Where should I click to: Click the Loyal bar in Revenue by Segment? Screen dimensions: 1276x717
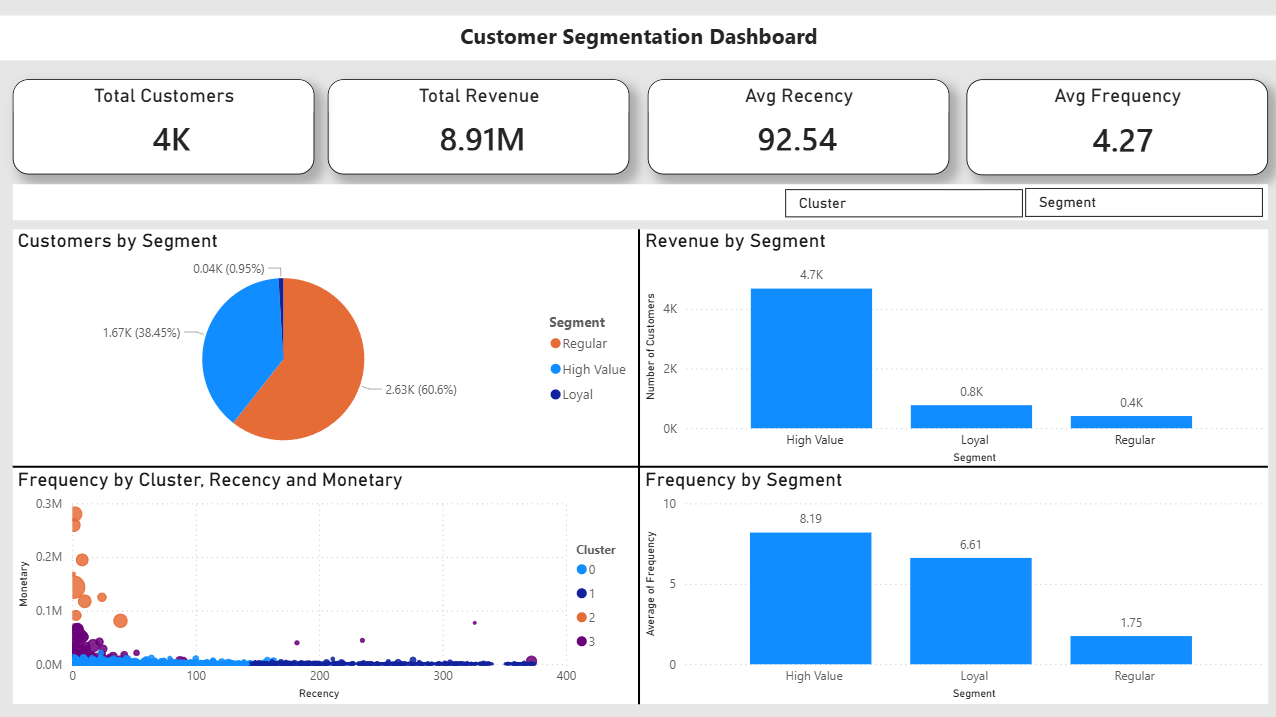click(x=971, y=416)
